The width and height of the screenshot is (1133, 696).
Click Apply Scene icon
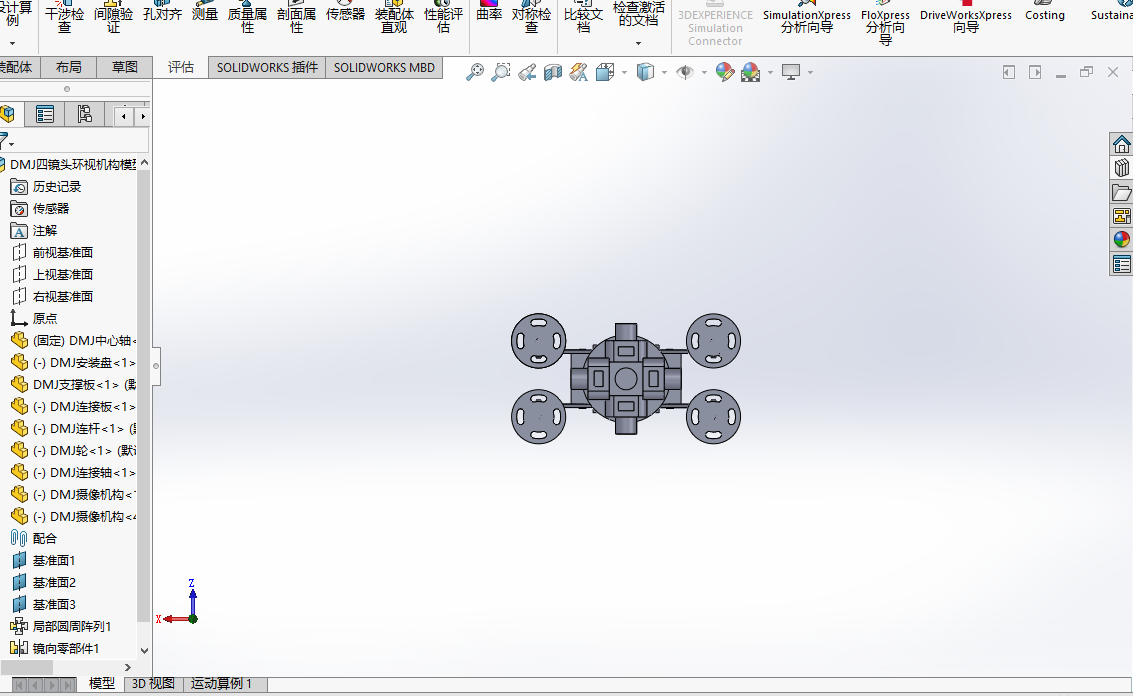[x=751, y=72]
